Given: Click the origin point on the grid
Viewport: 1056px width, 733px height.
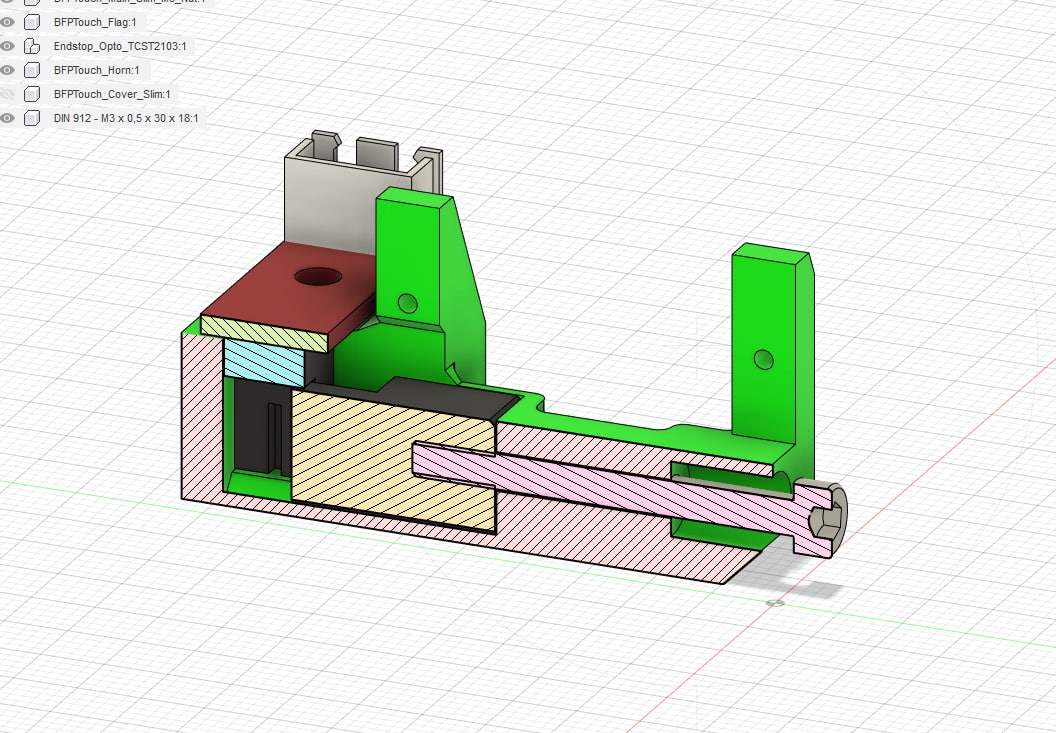Looking at the screenshot, I should click(x=775, y=602).
